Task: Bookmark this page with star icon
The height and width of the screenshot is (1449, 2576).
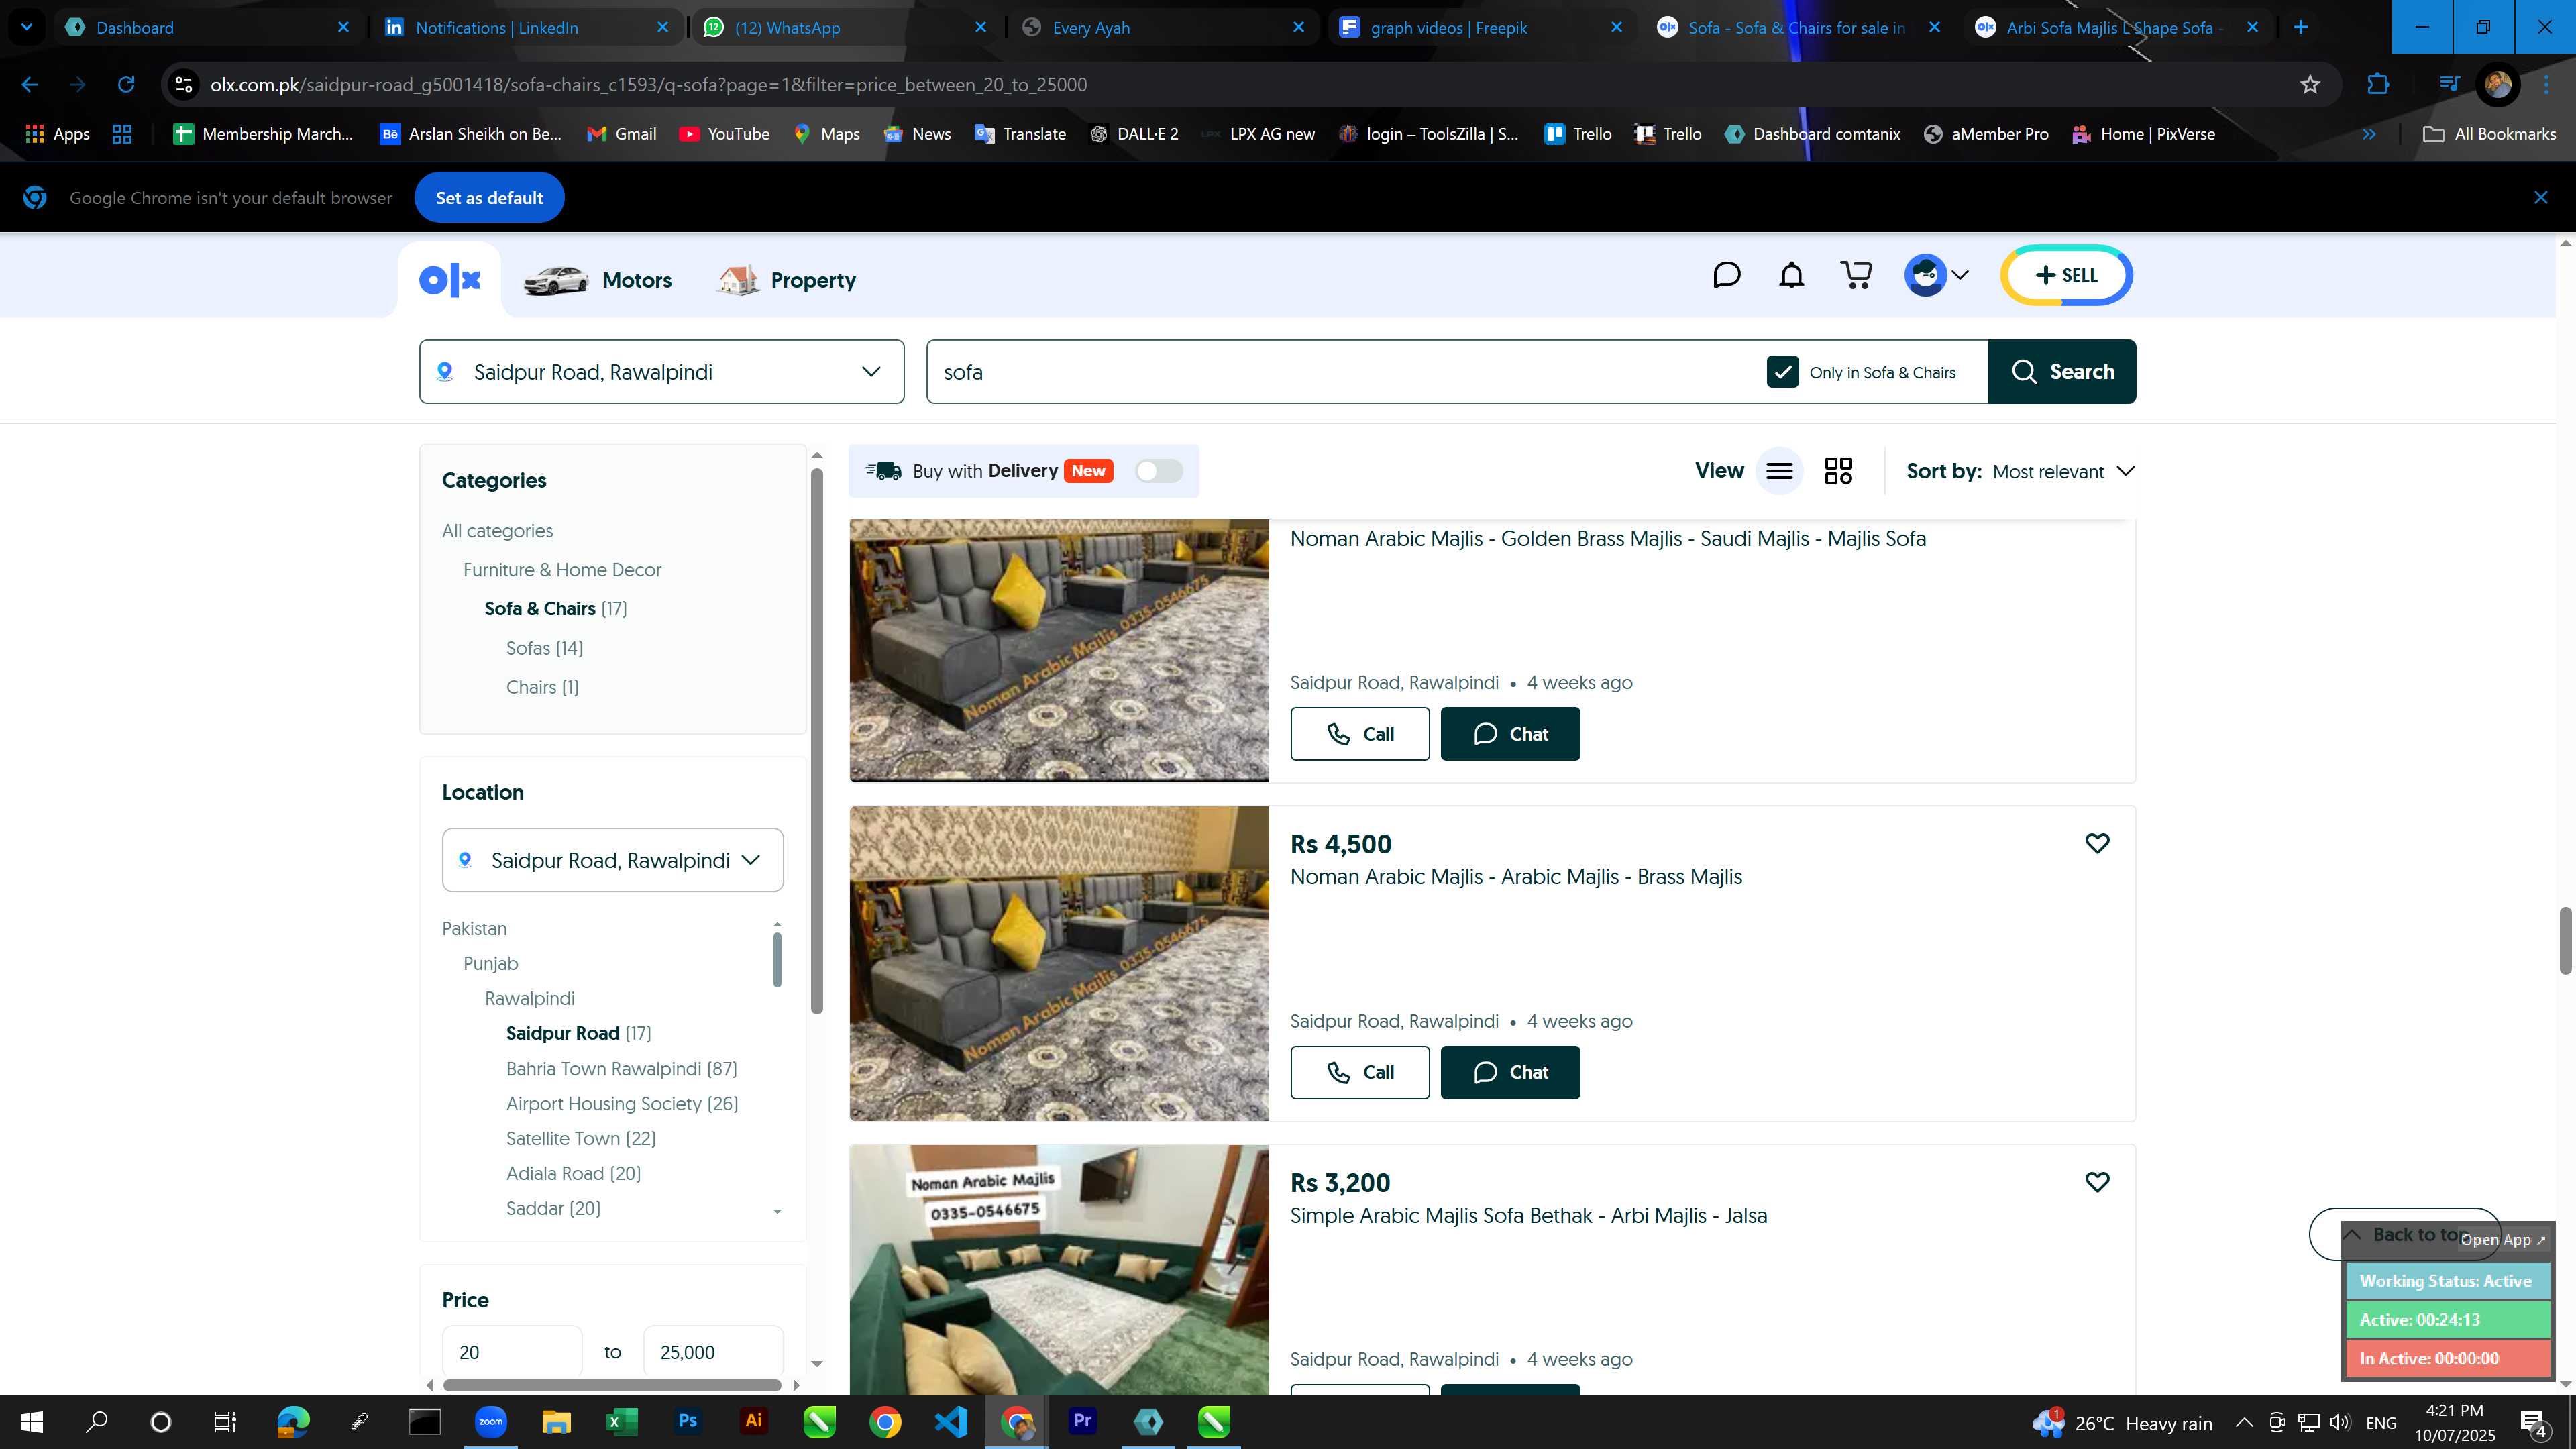Action: click(2310, 85)
